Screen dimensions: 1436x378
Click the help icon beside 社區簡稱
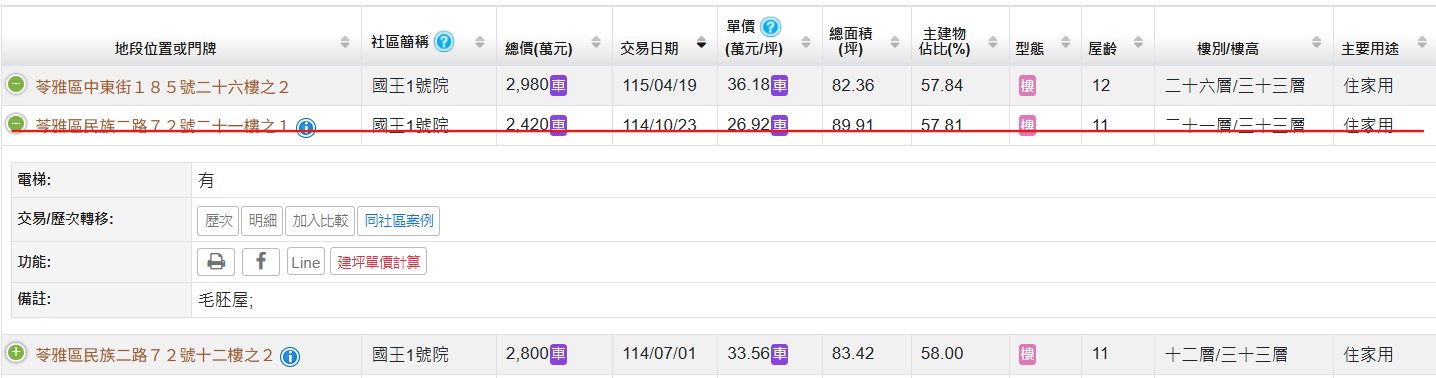444,42
